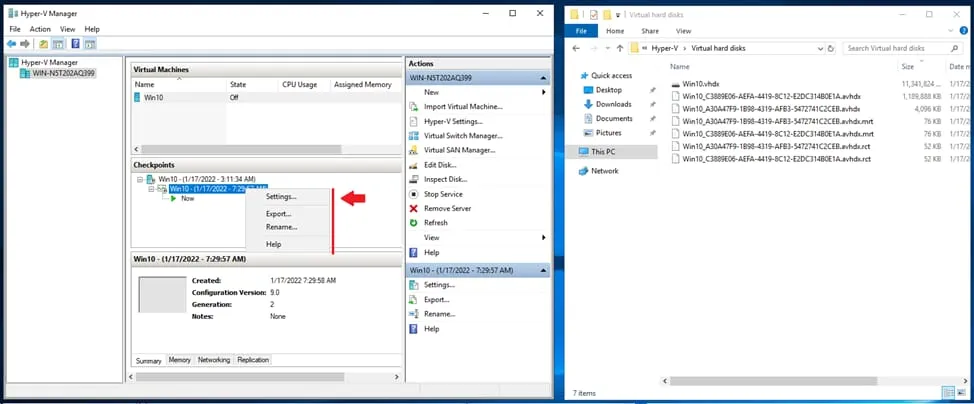
Task: Click the red Remove Server icon
Action: (x=415, y=208)
